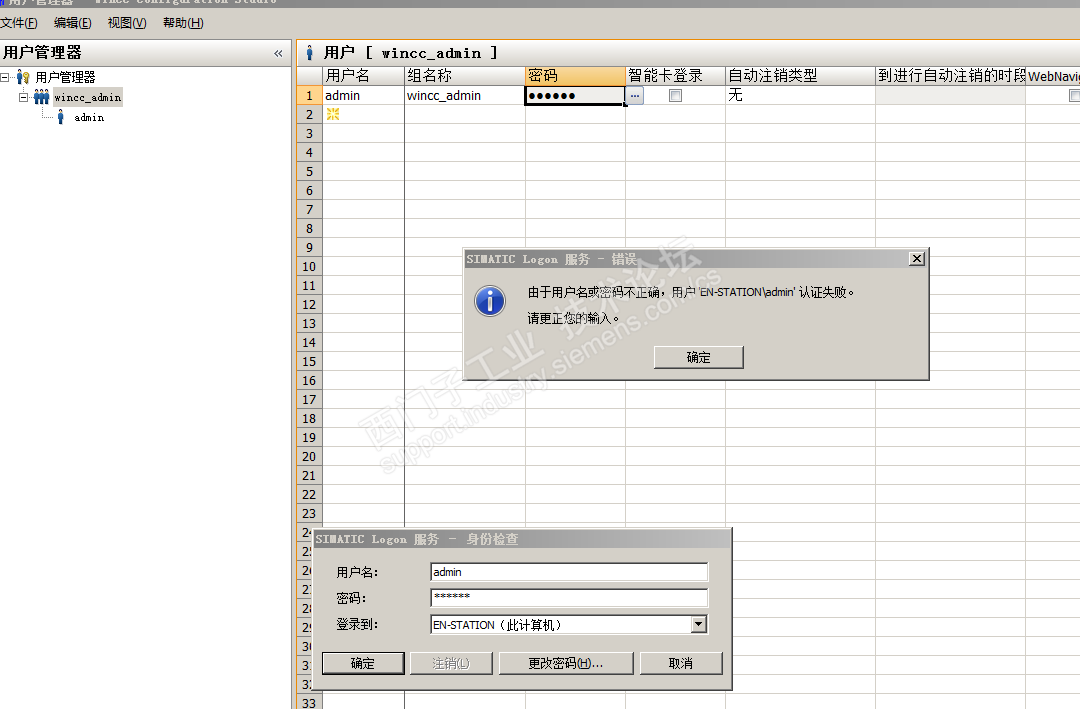Screen dimensions: 1080x709
Task: Close the SIMATIC Logon error dialog
Action: (916, 258)
